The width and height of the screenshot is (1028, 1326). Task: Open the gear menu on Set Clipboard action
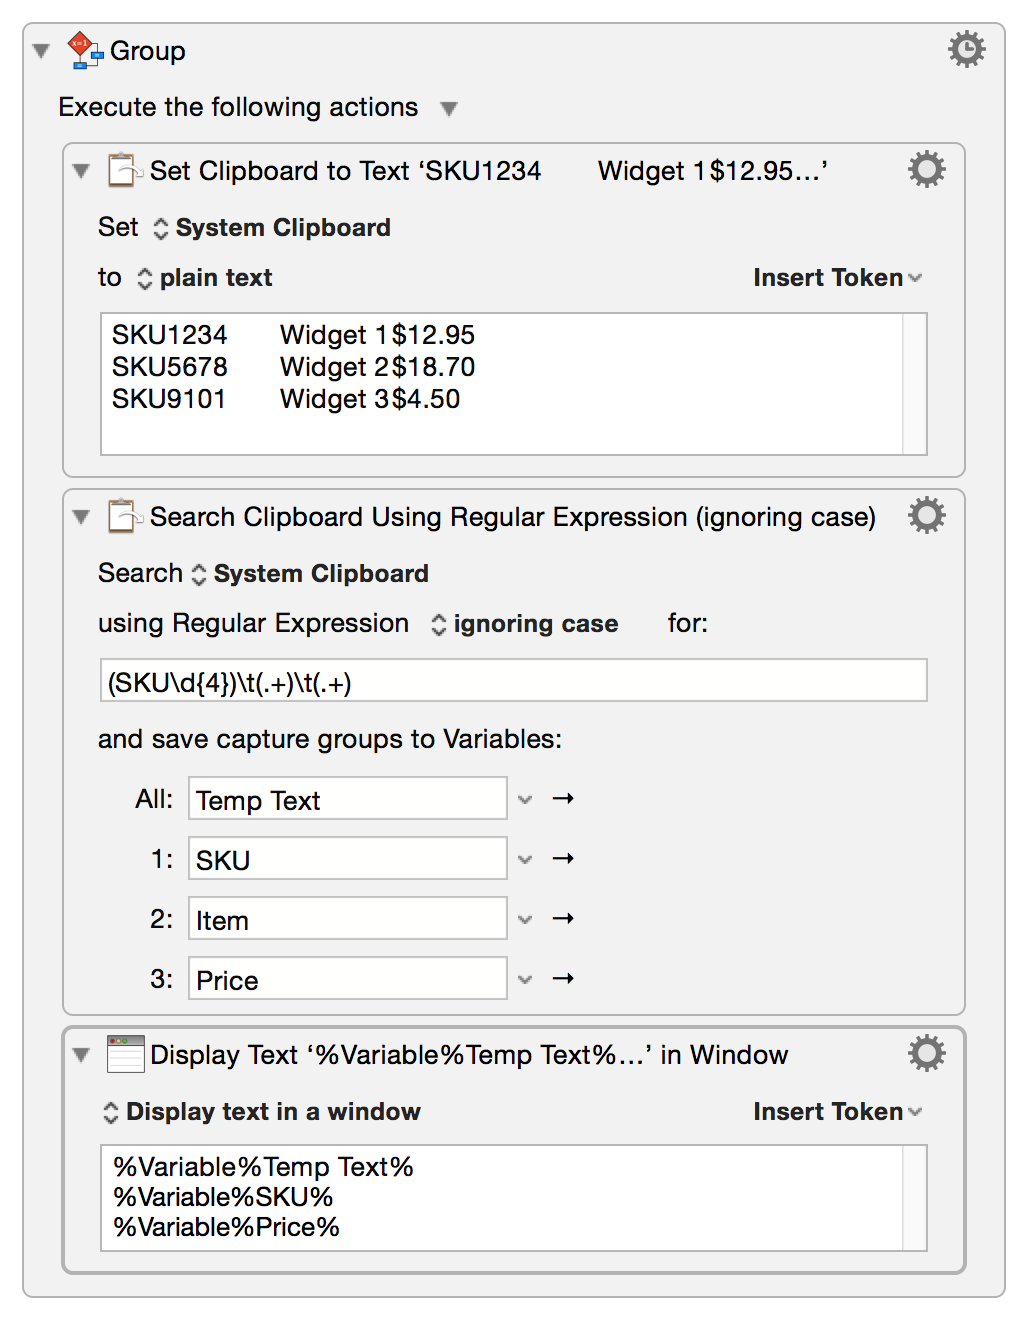tap(925, 170)
